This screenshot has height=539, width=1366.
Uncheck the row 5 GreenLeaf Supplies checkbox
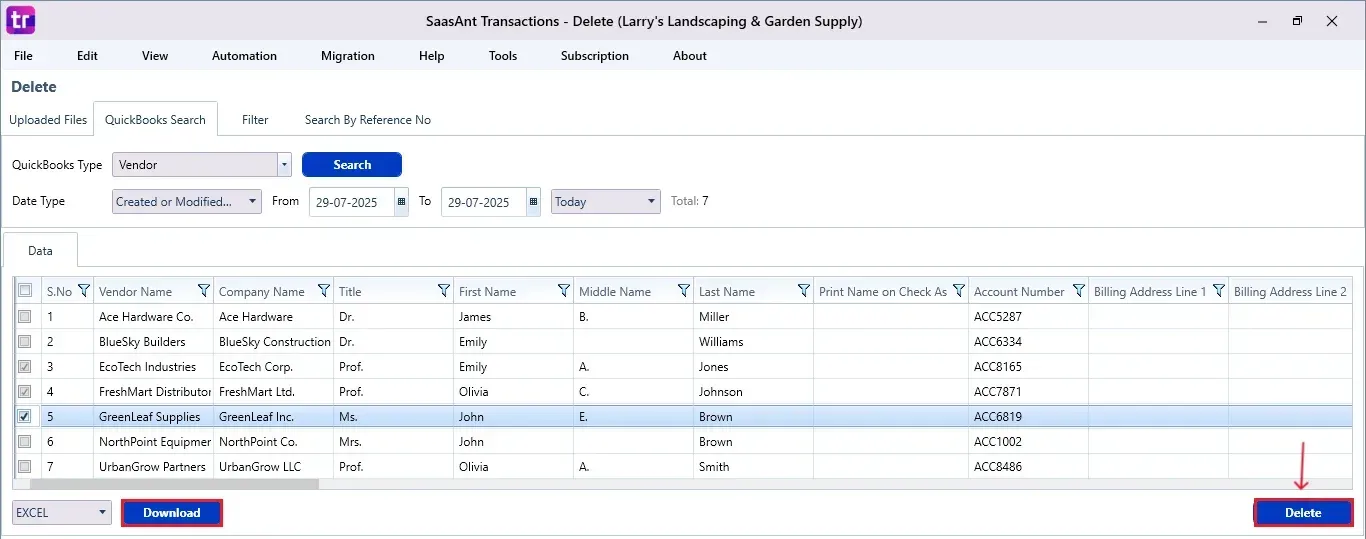[x=25, y=416]
